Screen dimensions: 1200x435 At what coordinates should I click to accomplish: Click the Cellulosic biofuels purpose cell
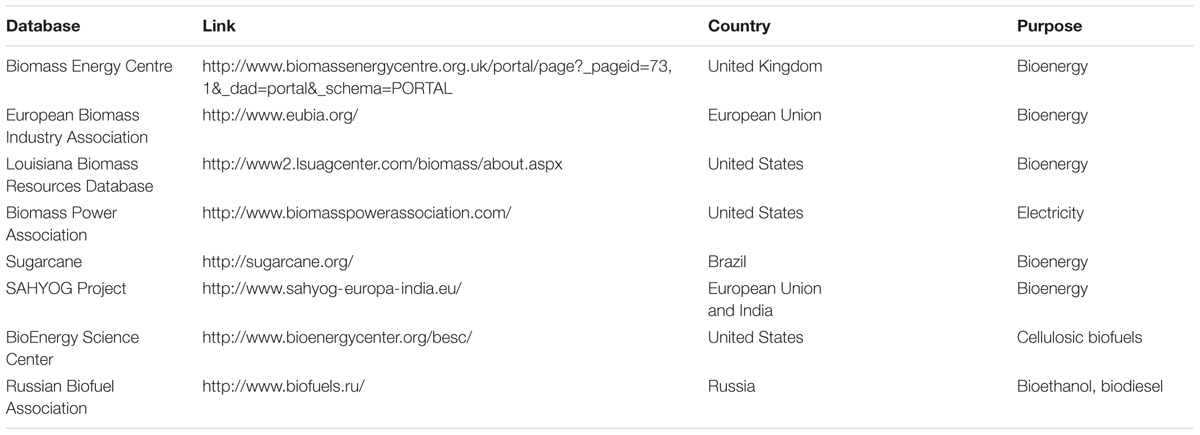click(1079, 337)
